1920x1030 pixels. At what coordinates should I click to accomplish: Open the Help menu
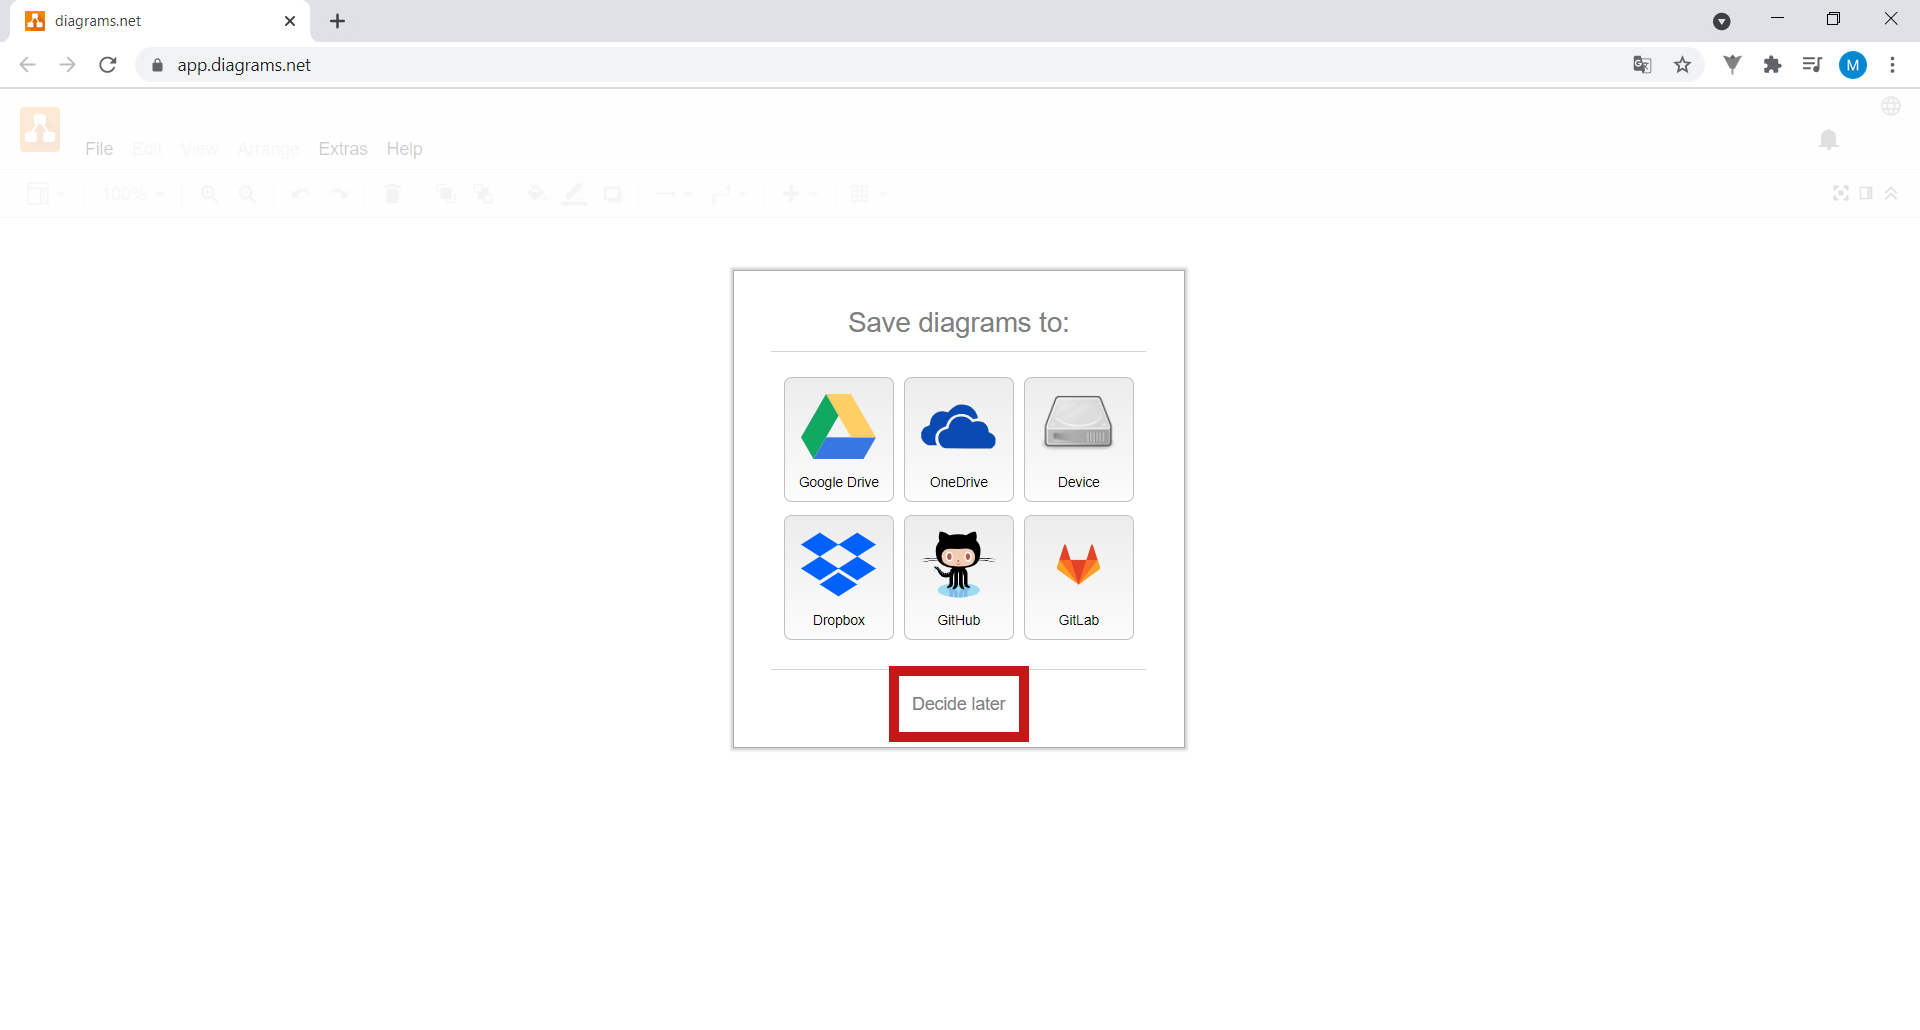(x=404, y=149)
